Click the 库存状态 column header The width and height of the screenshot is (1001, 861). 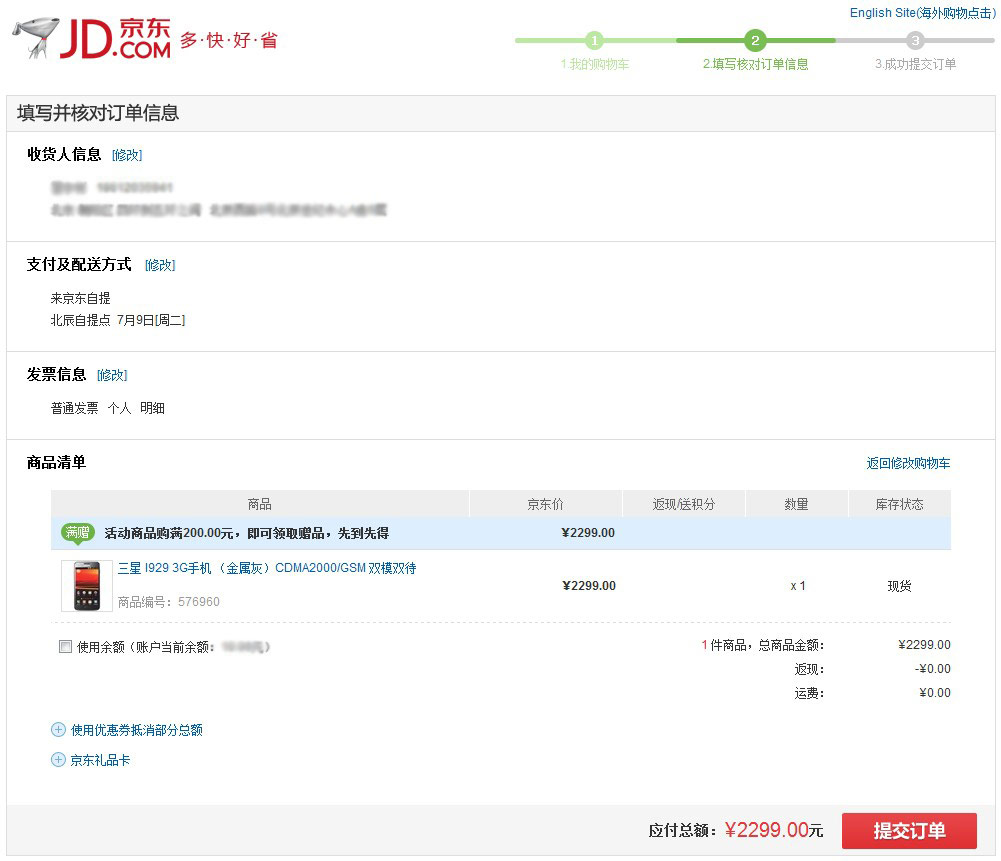tap(899, 504)
